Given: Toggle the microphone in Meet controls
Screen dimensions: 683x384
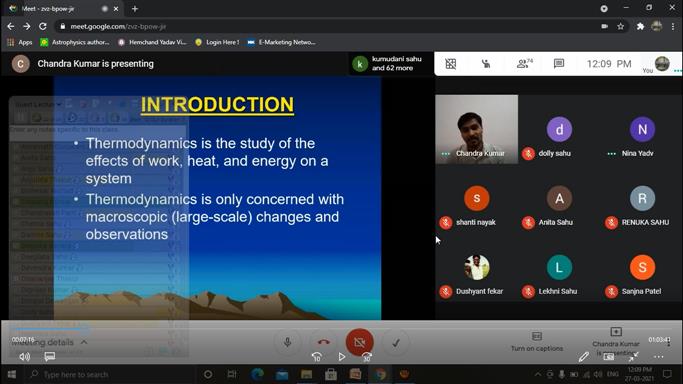Looking at the screenshot, I should pyautogui.click(x=287, y=342).
